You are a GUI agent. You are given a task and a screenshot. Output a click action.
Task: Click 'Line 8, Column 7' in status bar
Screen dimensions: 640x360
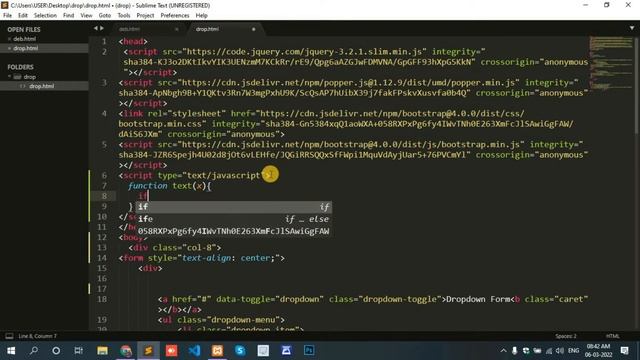tap(38, 336)
